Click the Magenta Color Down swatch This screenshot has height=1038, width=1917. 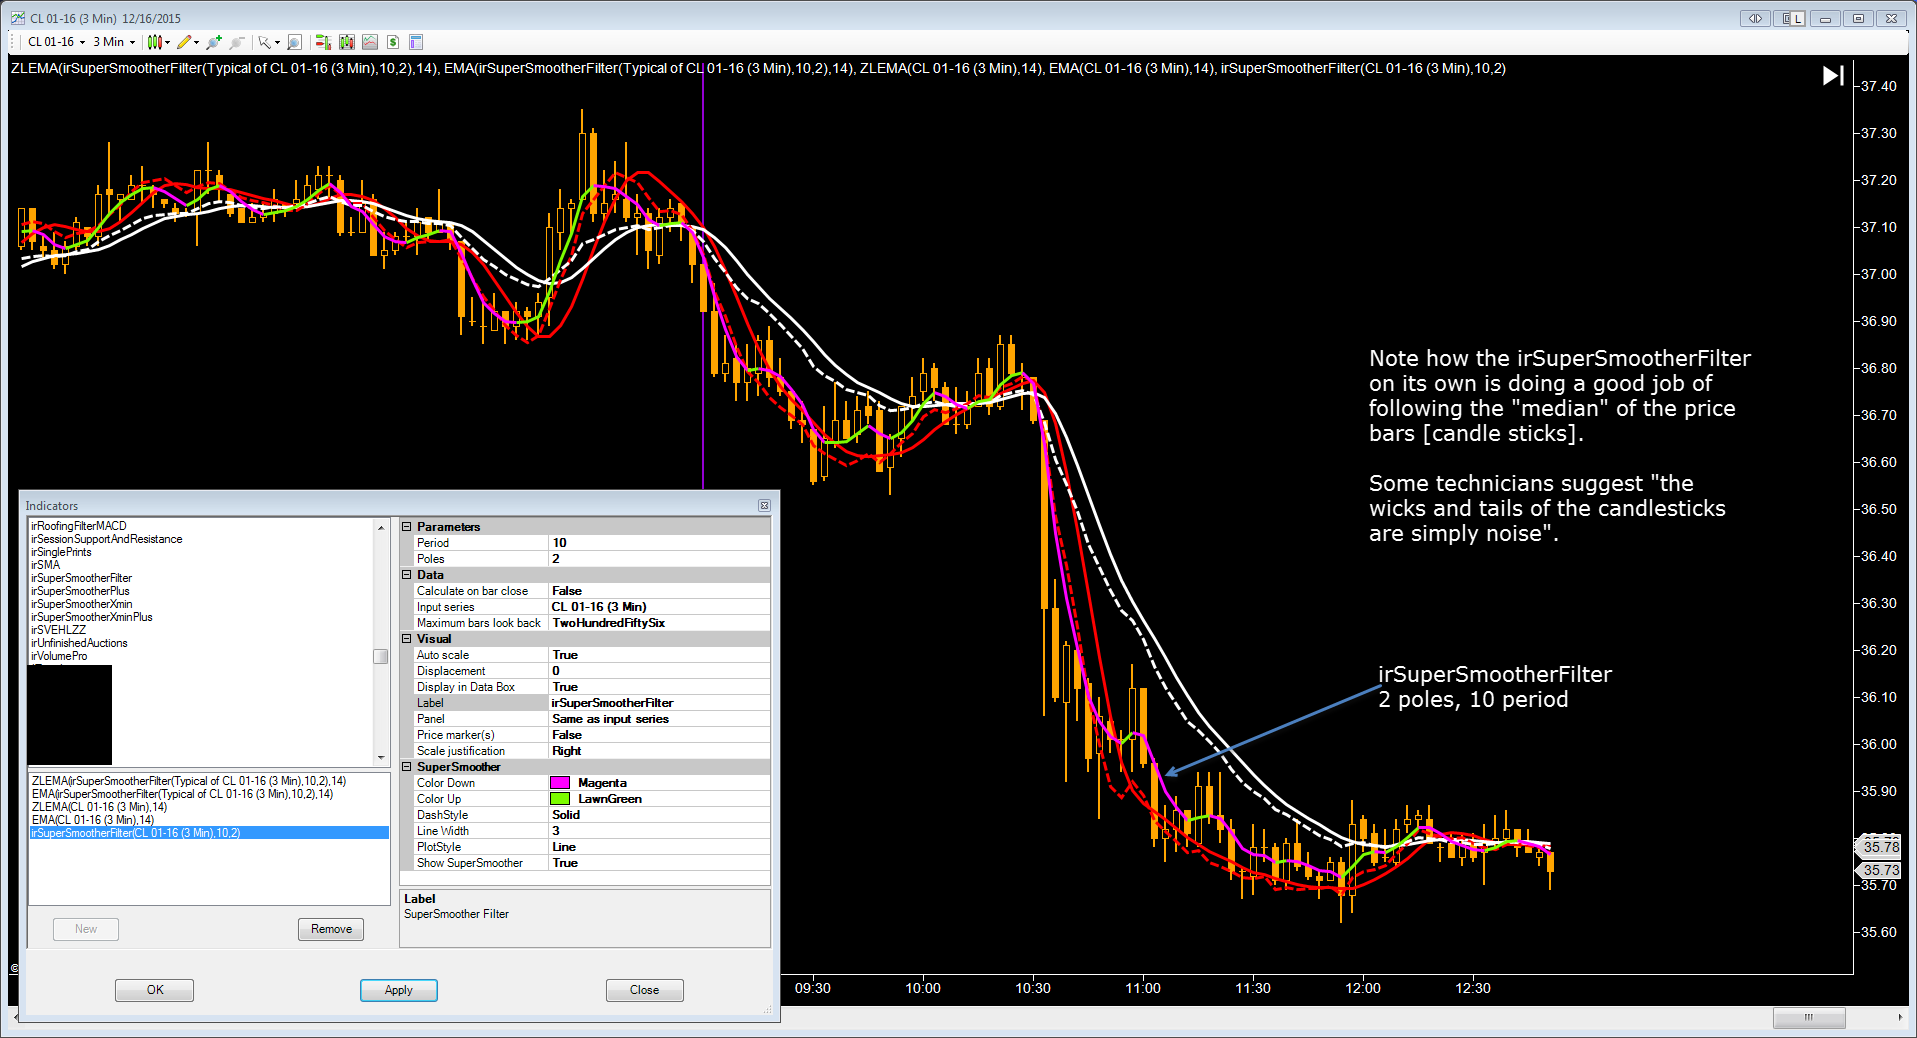point(560,783)
